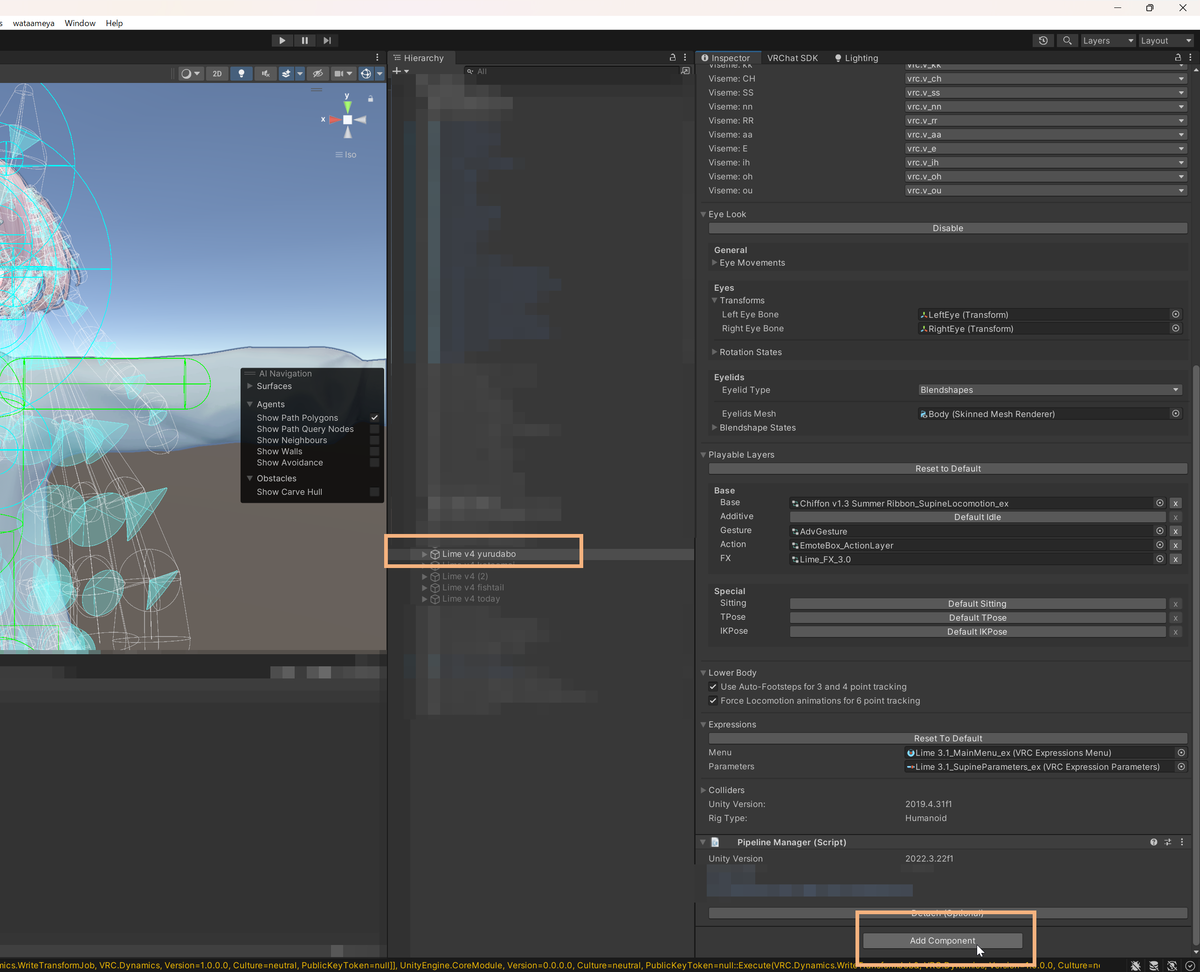Image resolution: width=1200 pixels, height=972 pixels.
Task: Click the scene gizmo lock icon
Action: coord(370,98)
